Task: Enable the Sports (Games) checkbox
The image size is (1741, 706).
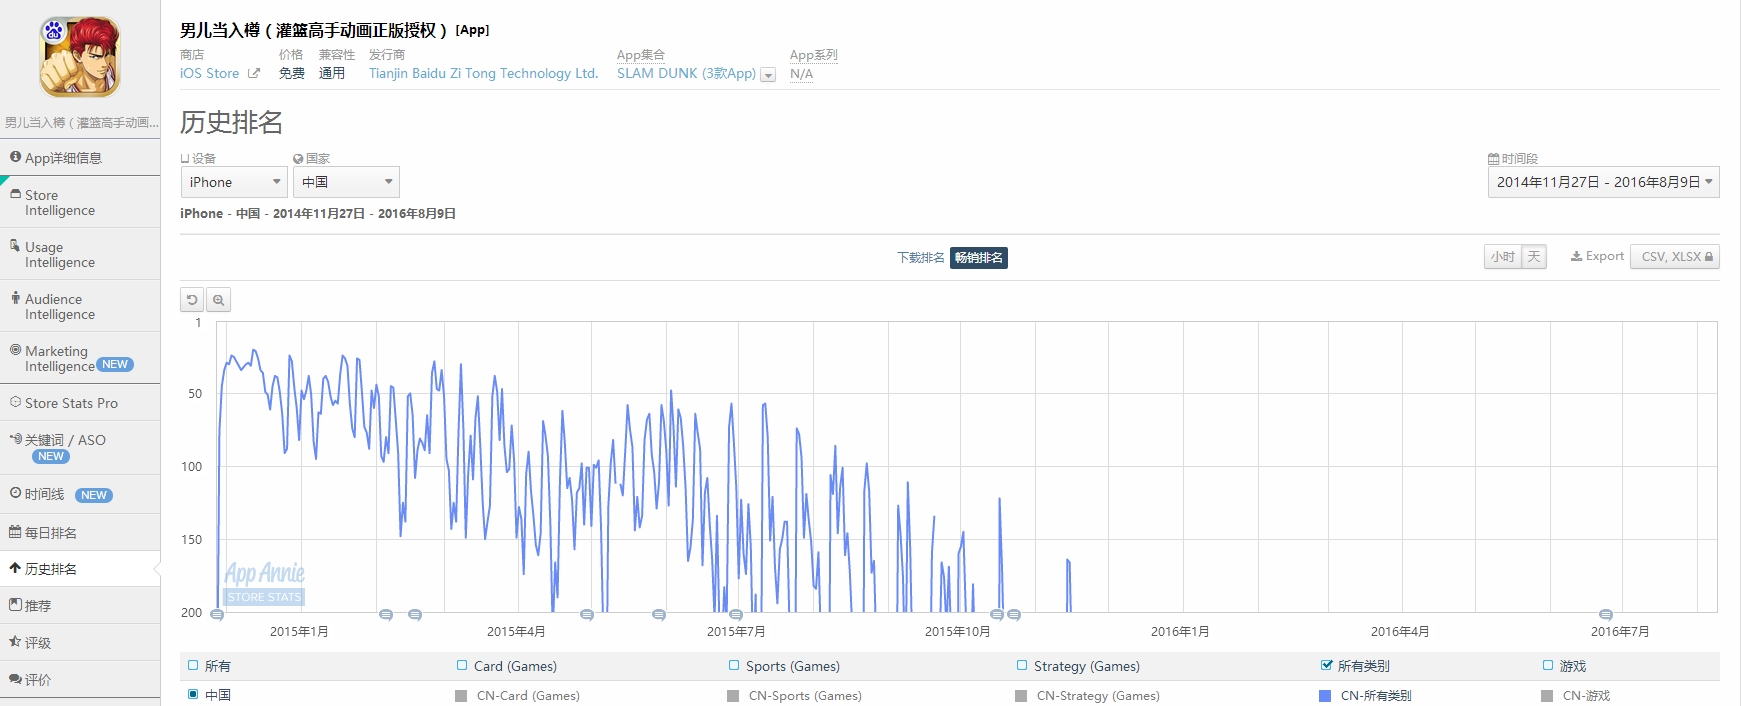Action: pos(734,665)
